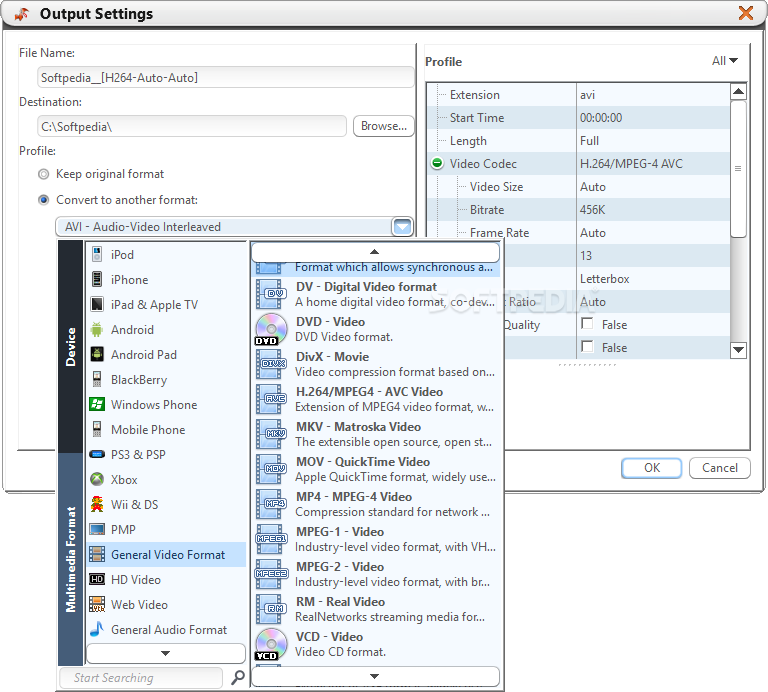Screen dimensions: 768x692
Task: Click the Browse... button
Action: click(384, 126)
